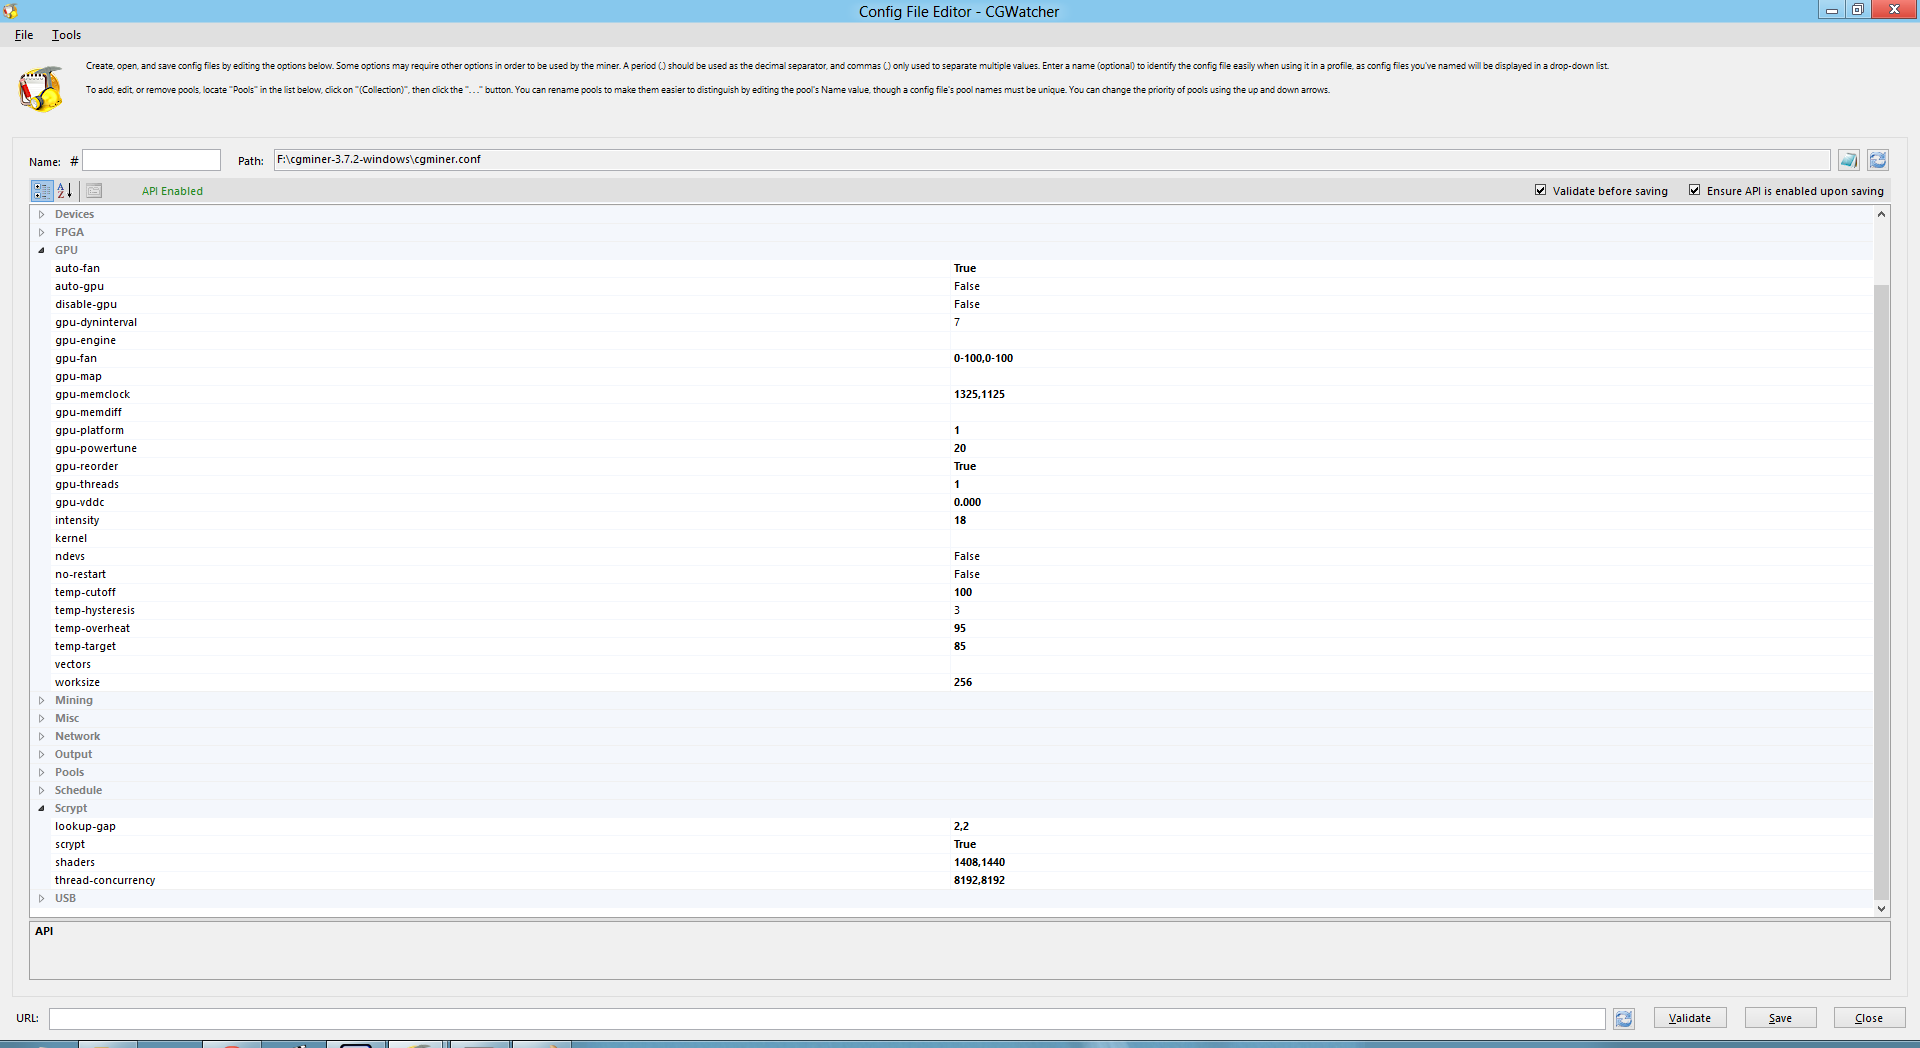Screen dimensions: 1920x1048
Task: Open the window system menu icon
Action: 10,11
